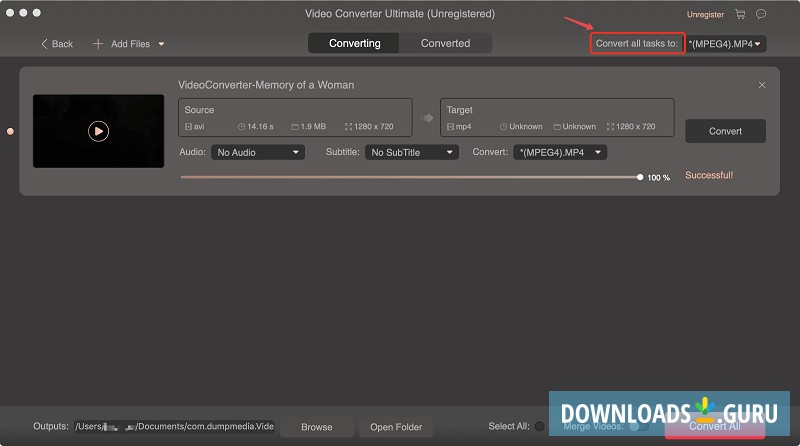This screenshot has height=446, width=800.
Task: Toggle the task selection dot beside the thumbnail
Action: 10,132
